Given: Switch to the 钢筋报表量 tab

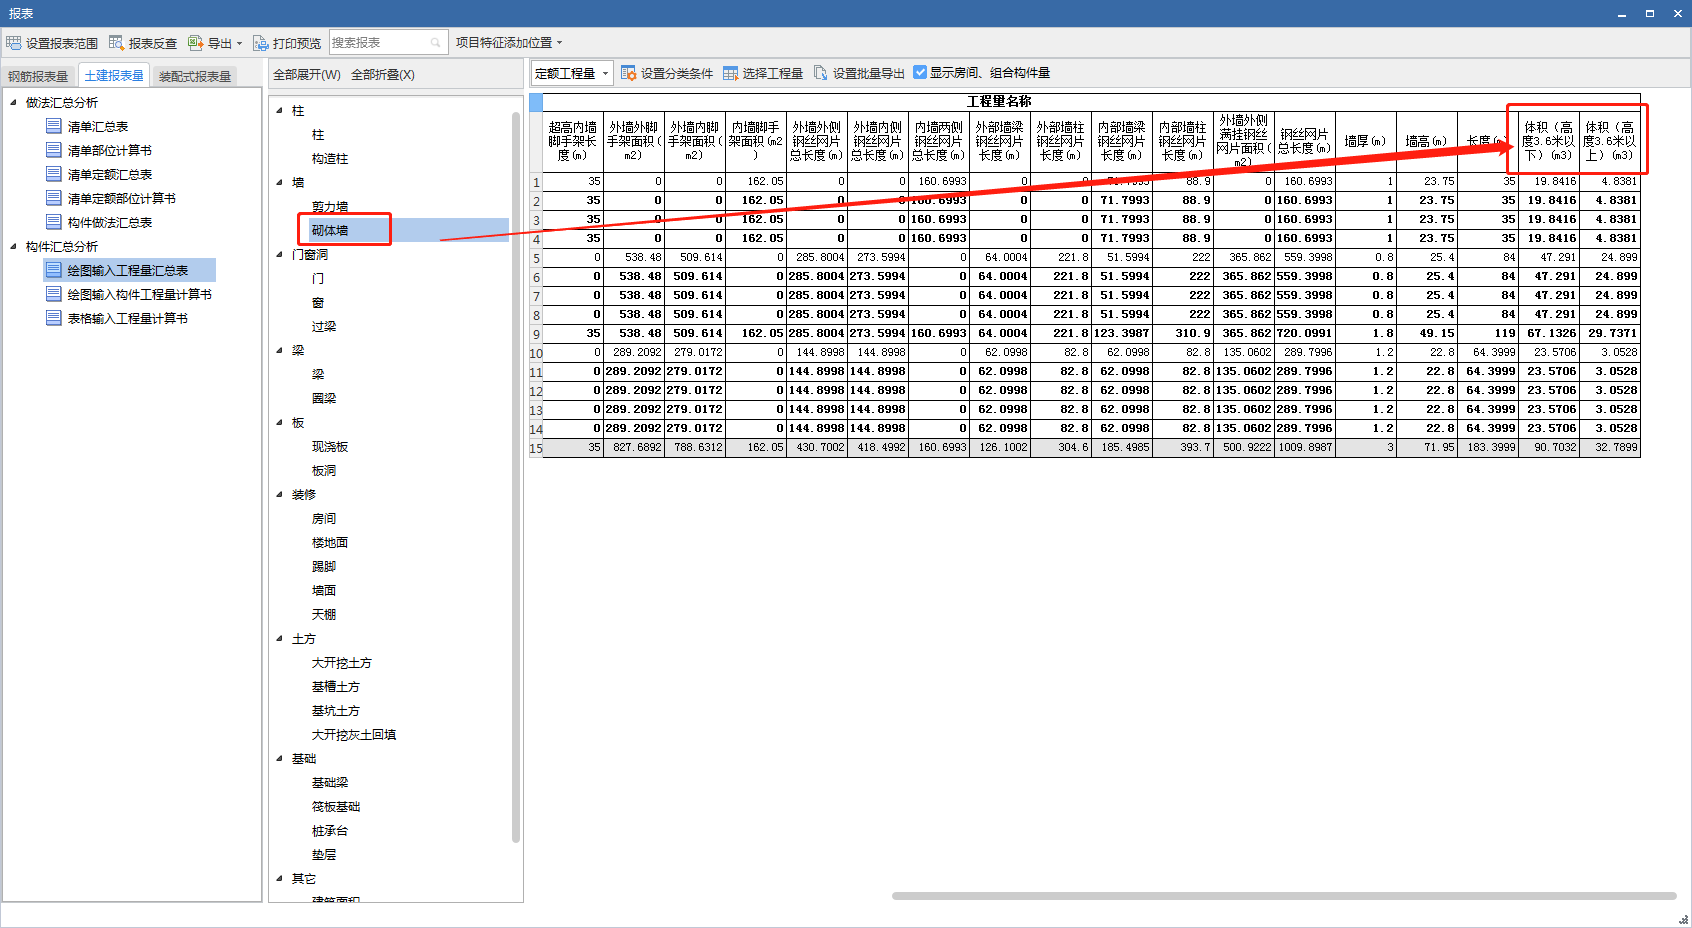Looking at the screenshot, I should [38, 76].
